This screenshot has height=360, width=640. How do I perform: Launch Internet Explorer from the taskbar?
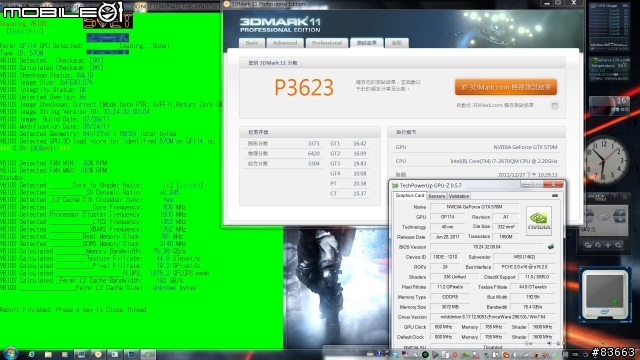[31, 354]
